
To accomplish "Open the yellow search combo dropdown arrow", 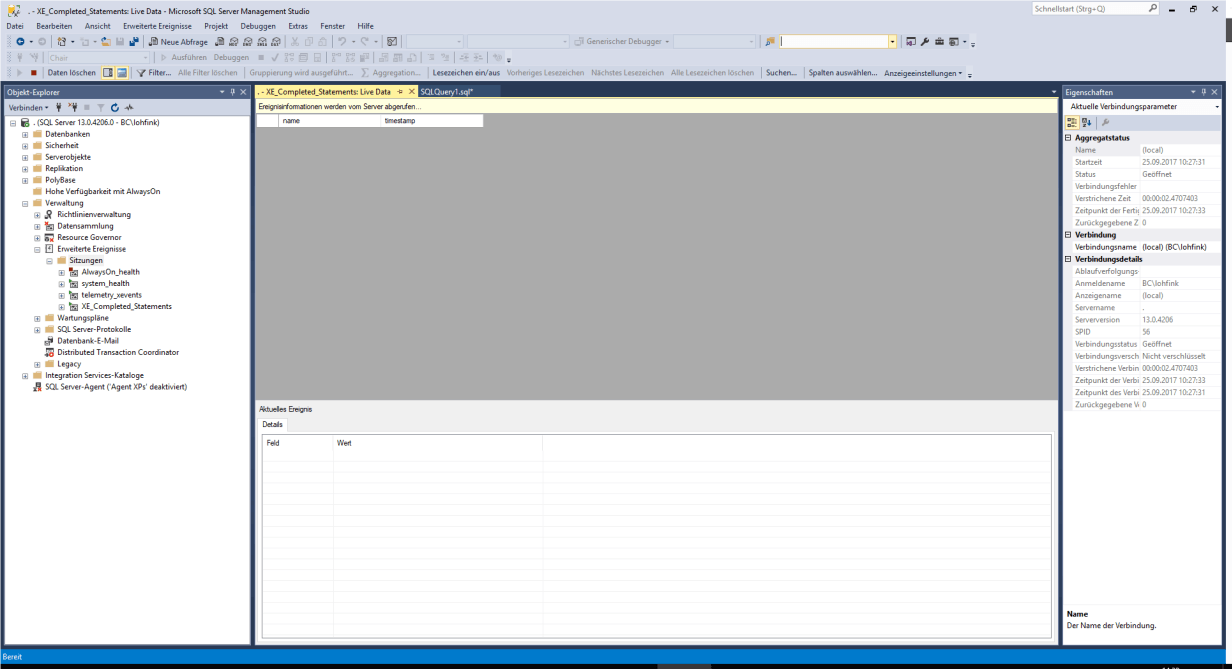I will coord(892,42).
